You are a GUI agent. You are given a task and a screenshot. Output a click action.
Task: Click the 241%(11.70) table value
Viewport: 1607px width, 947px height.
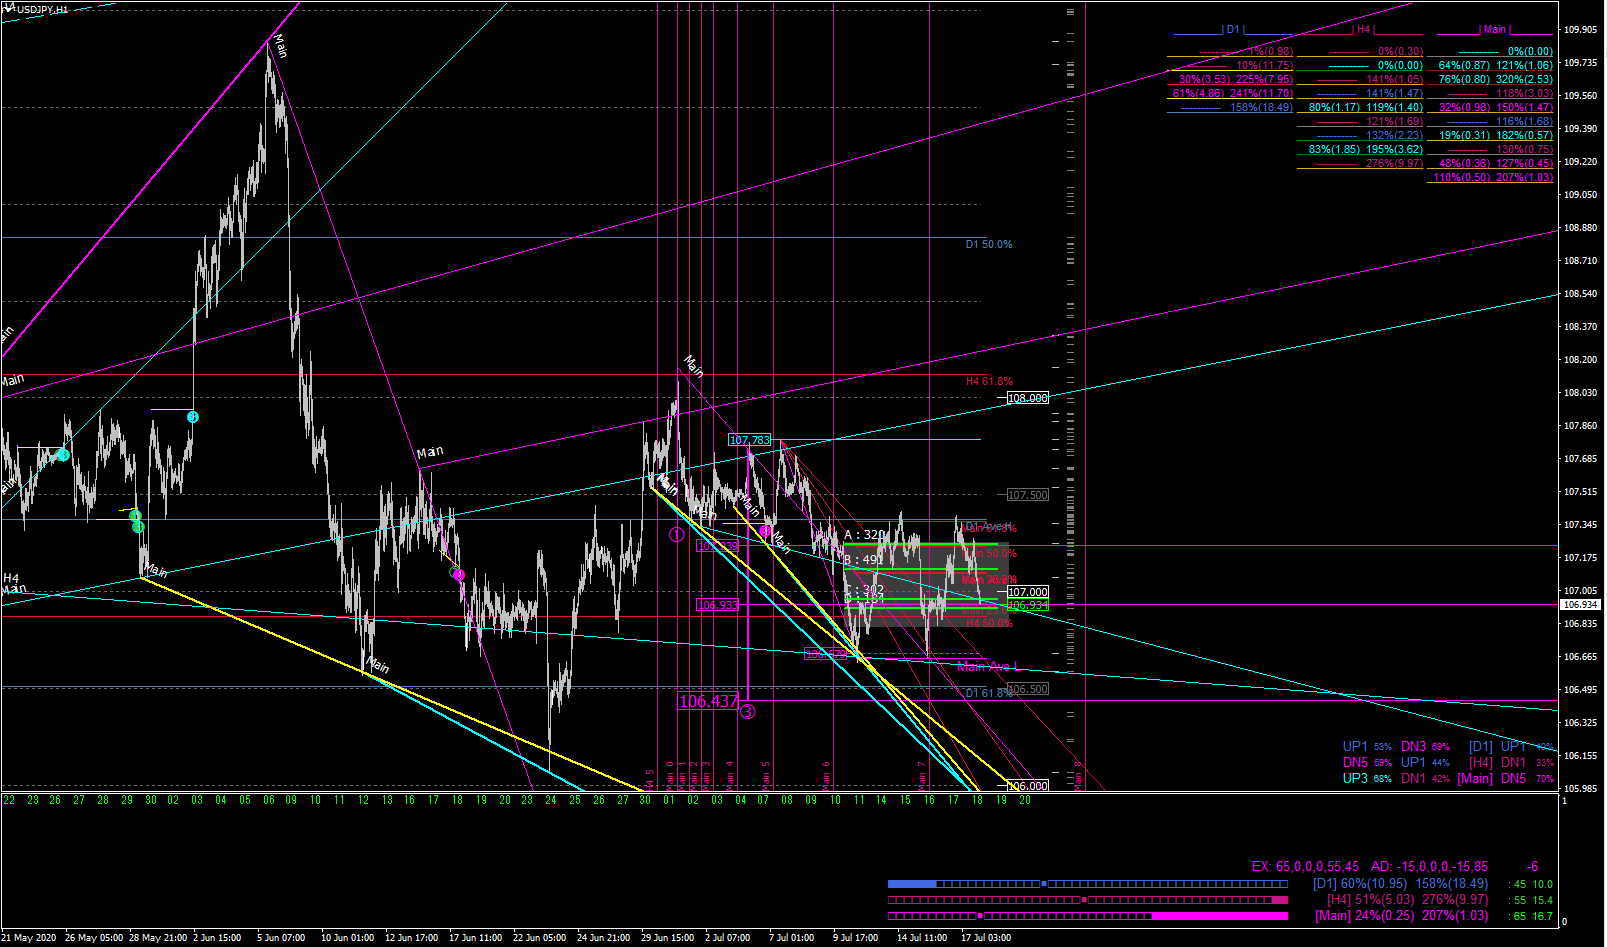point(1261,94)
